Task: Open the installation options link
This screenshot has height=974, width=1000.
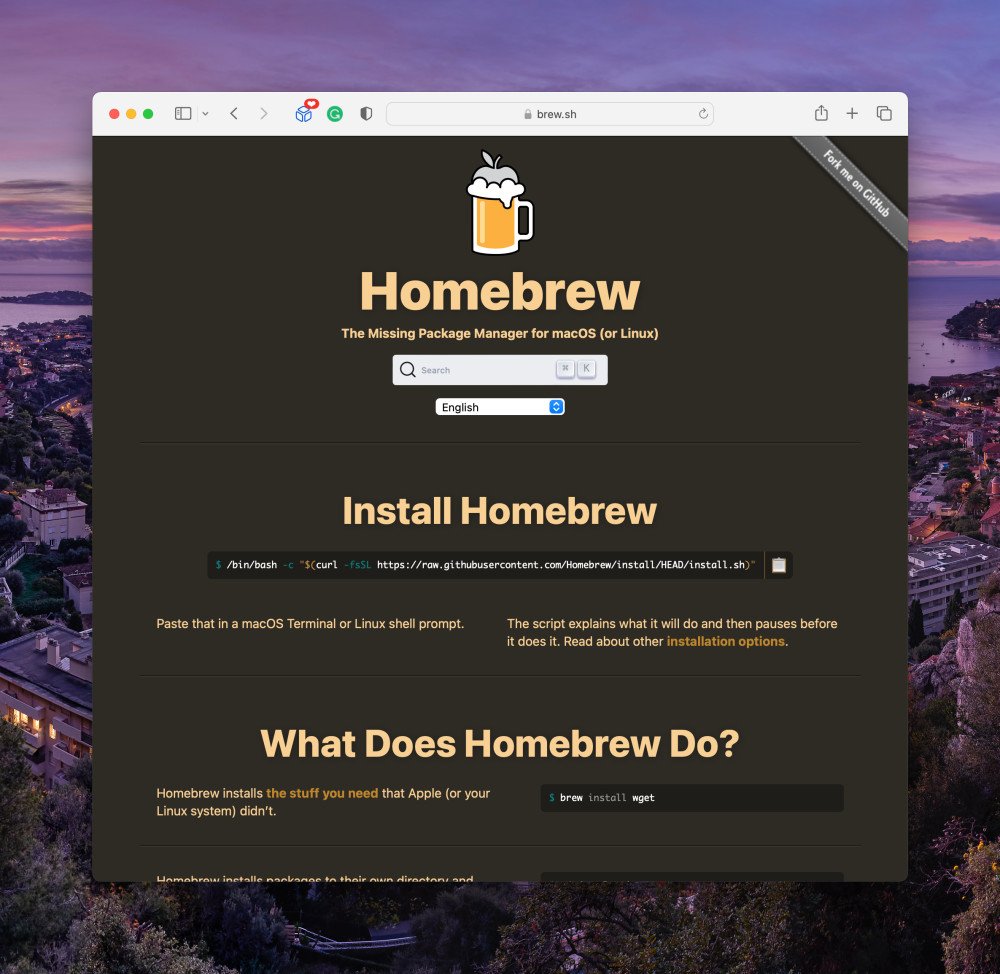Action: click(726, 642)
